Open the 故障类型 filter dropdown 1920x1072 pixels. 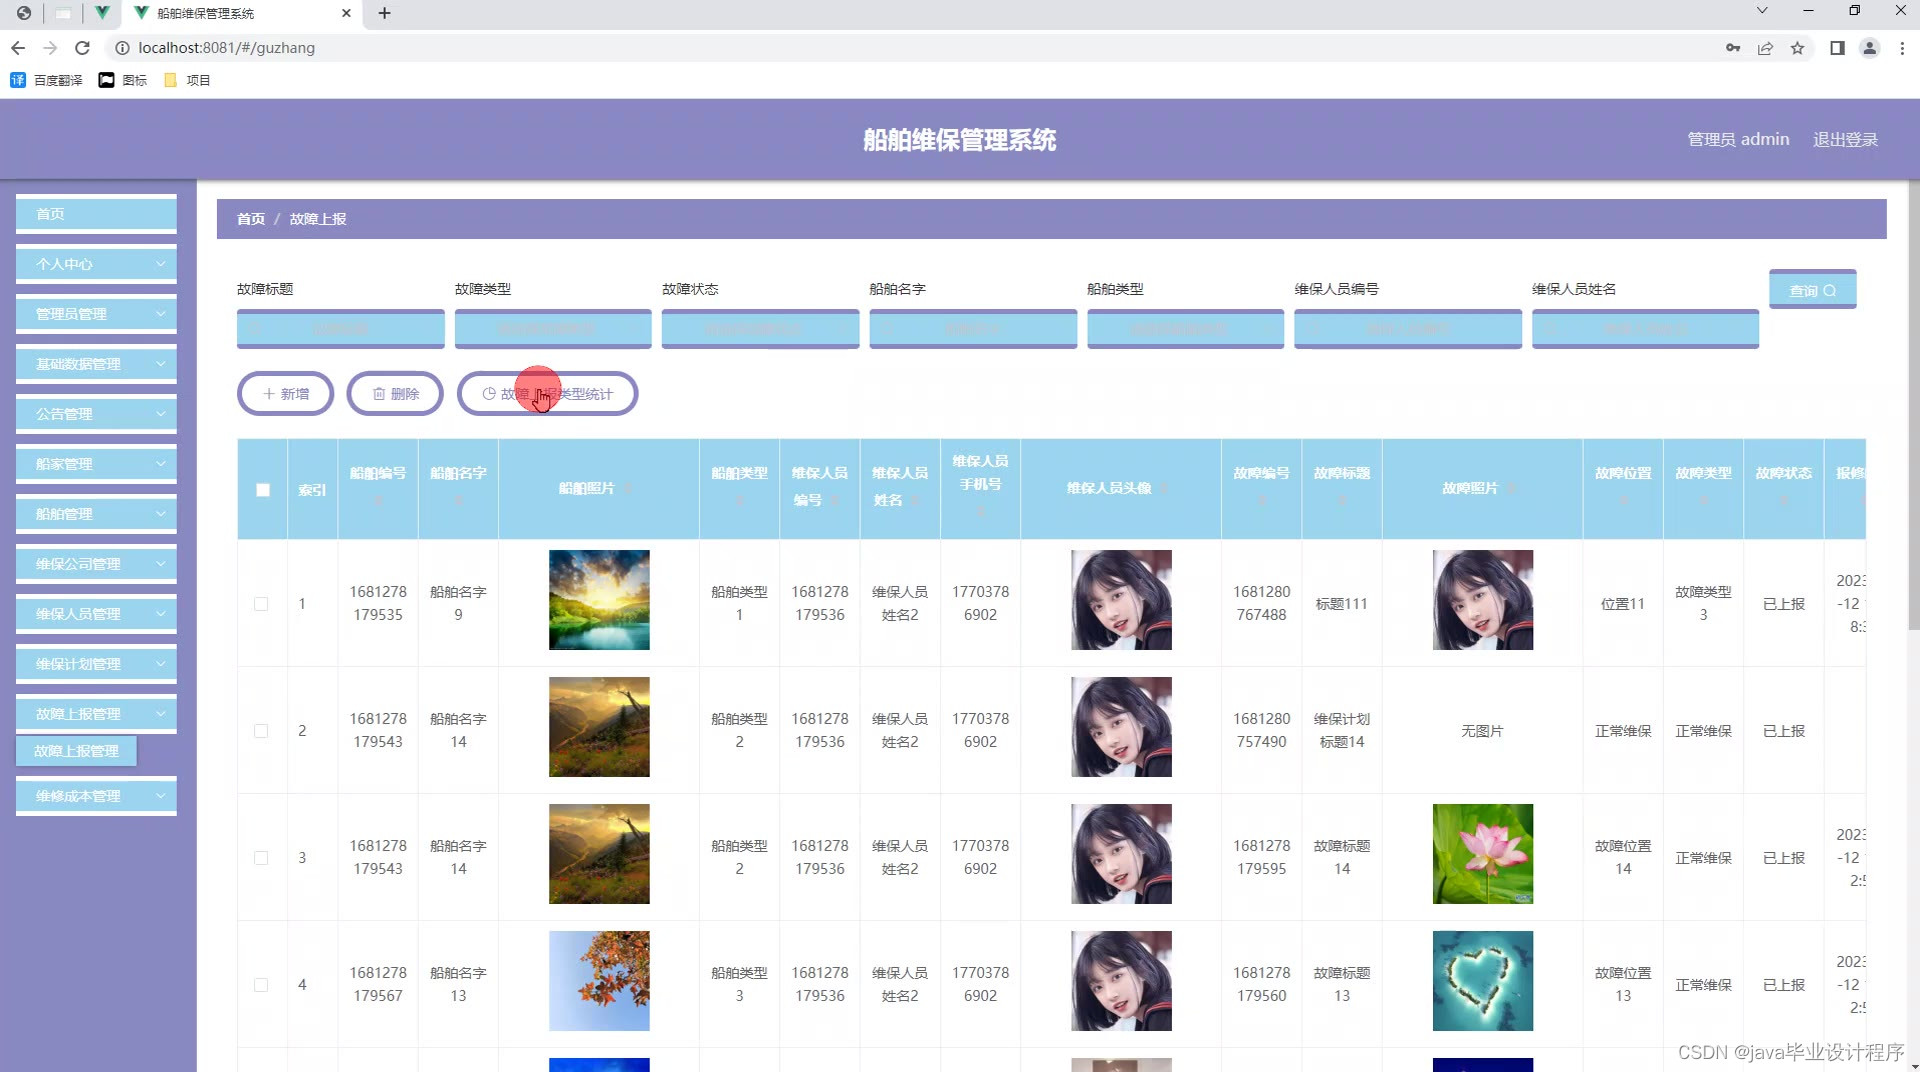point(553,329)
